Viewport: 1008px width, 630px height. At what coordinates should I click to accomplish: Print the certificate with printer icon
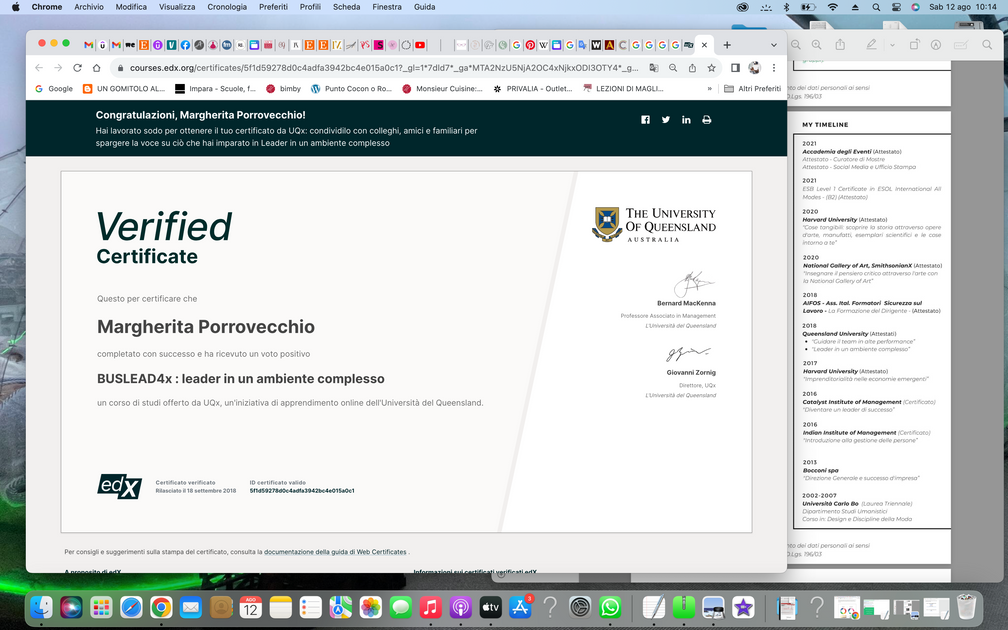click(x=706, y=120)
